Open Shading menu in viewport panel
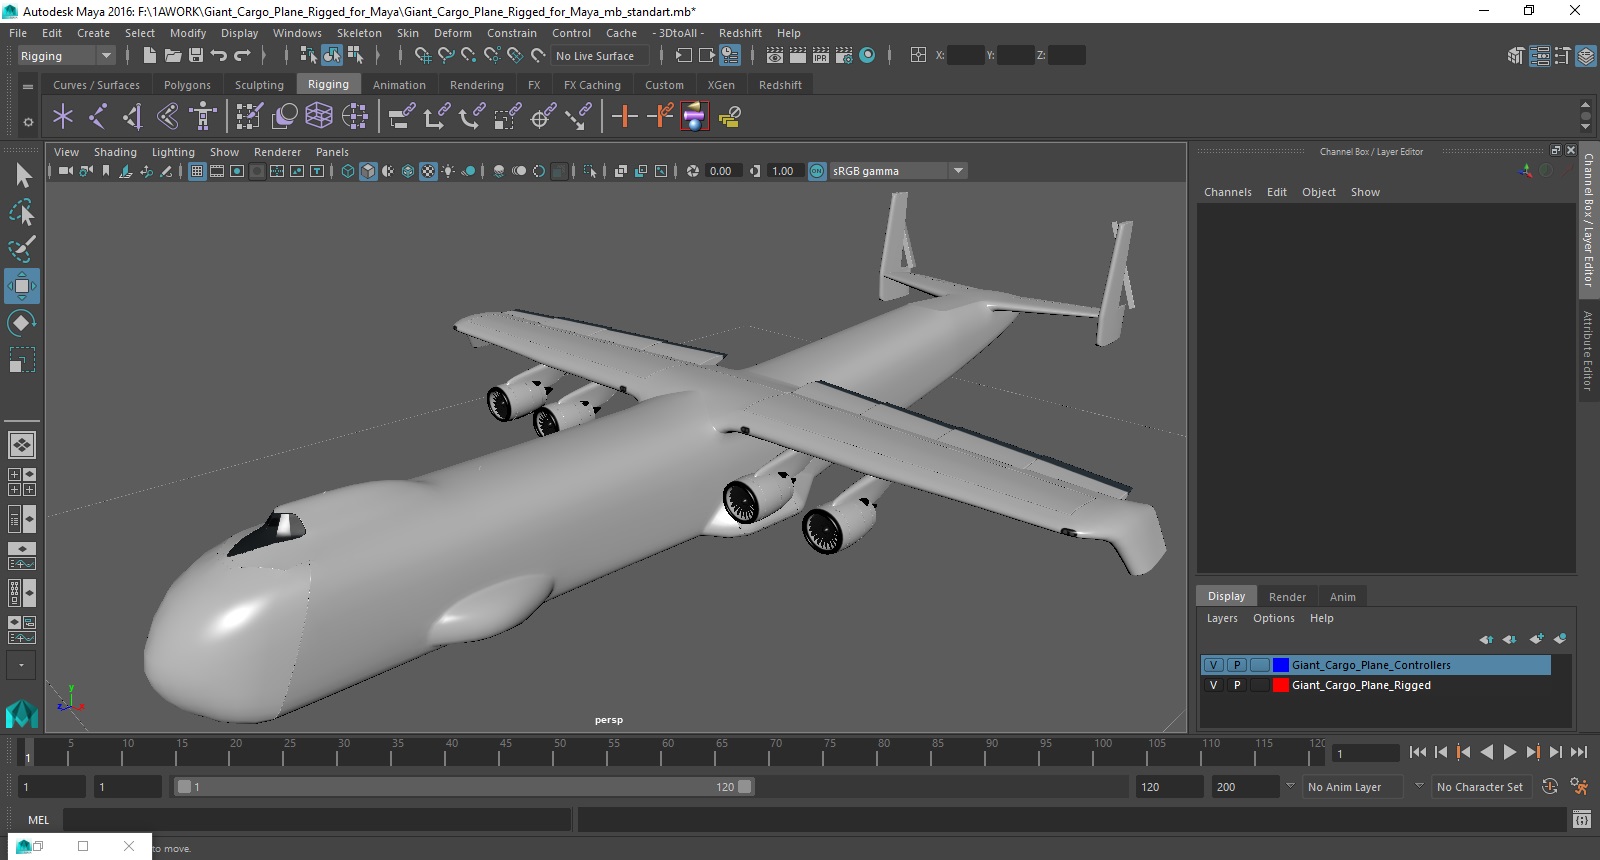Screen dimensions: 1600x860 click(115, 152)
